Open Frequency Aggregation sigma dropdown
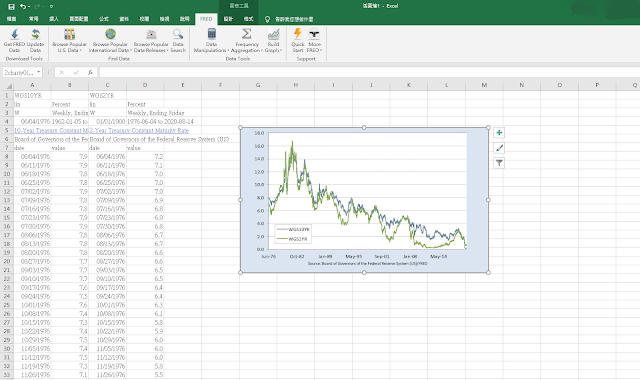This screenshot has width=640, height=380. pos(247,40)
